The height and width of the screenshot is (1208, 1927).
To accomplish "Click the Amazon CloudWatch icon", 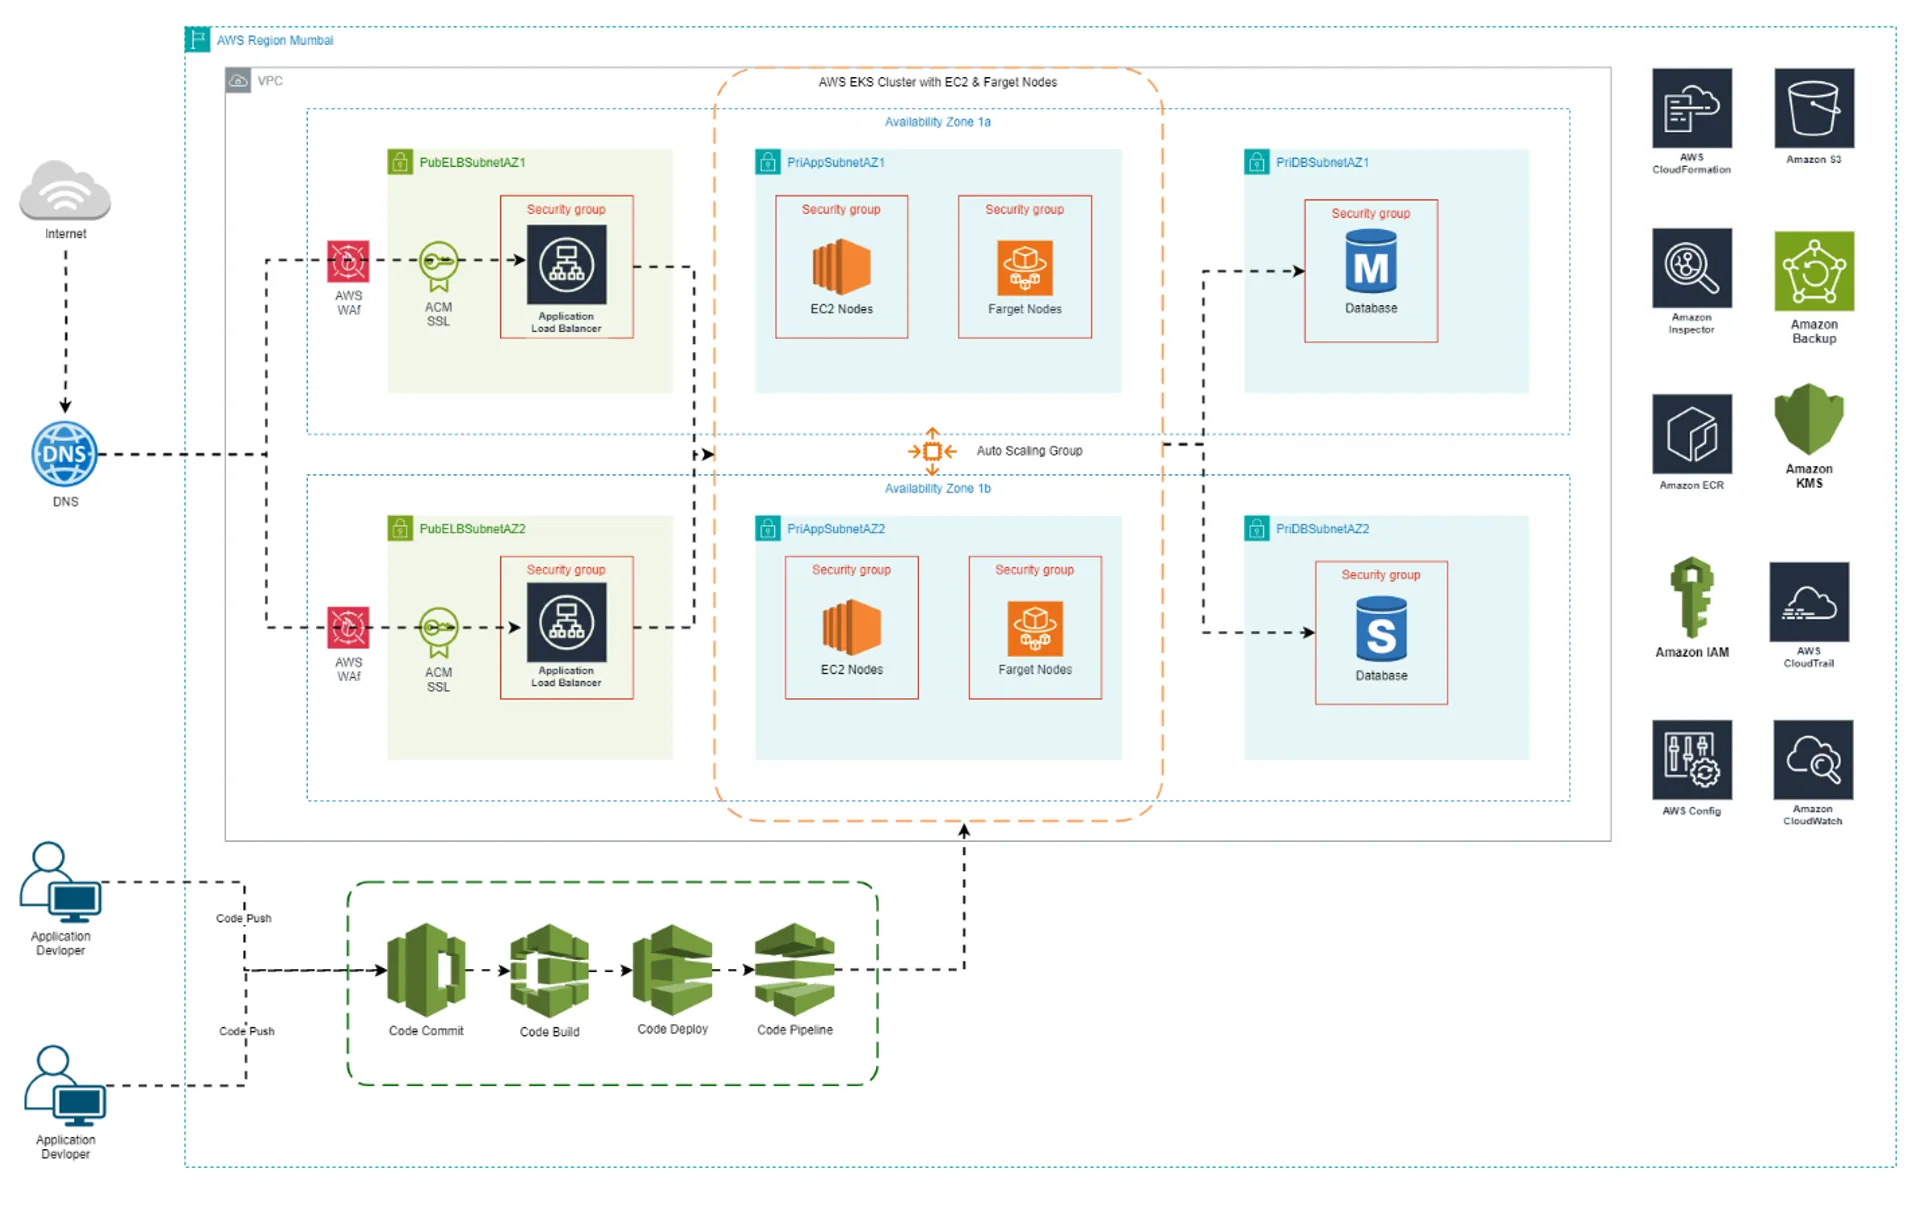I will [x=1813, y=759].
